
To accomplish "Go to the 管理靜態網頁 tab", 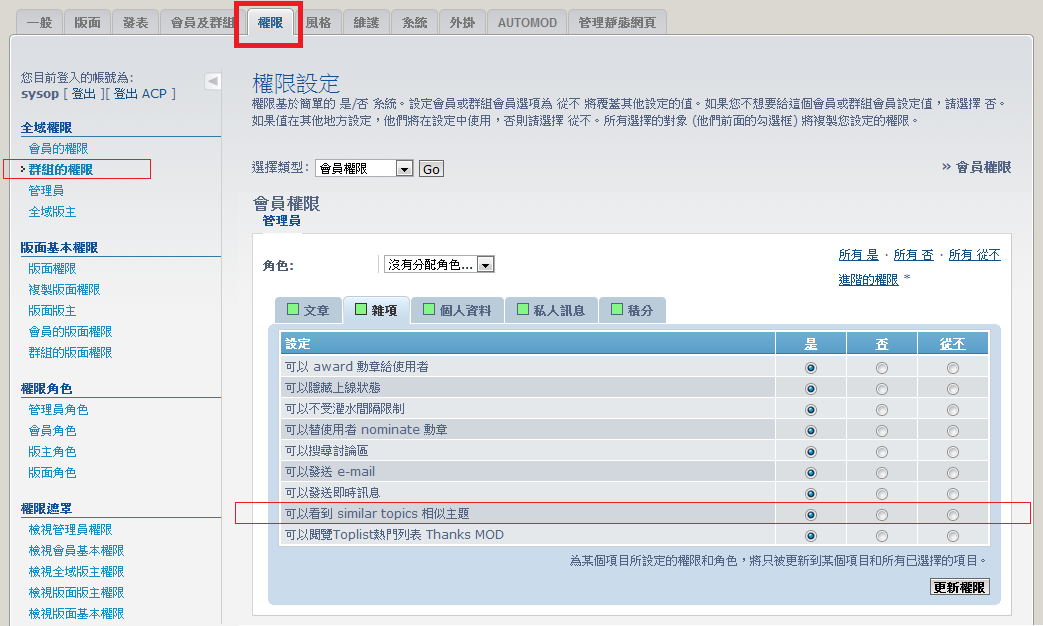I will point(617,22).
